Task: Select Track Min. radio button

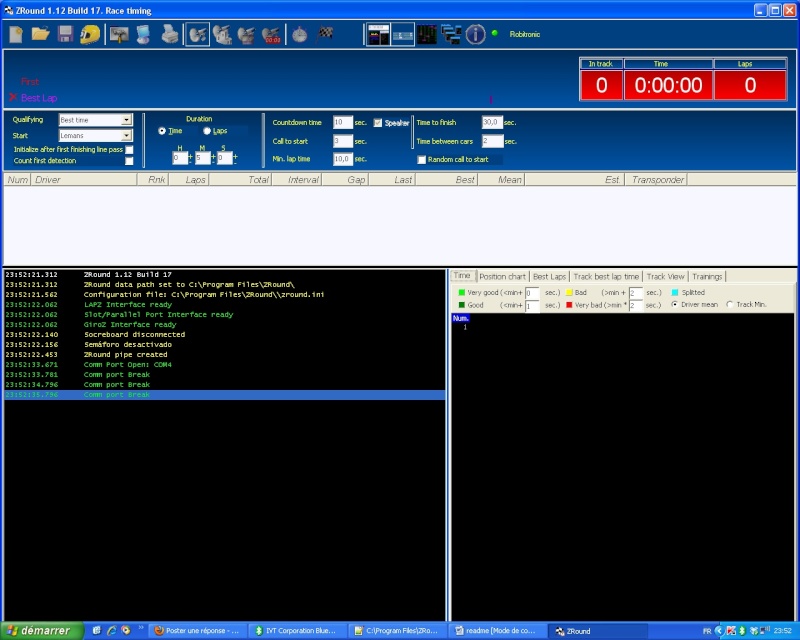Action: [x=730, y=304]
